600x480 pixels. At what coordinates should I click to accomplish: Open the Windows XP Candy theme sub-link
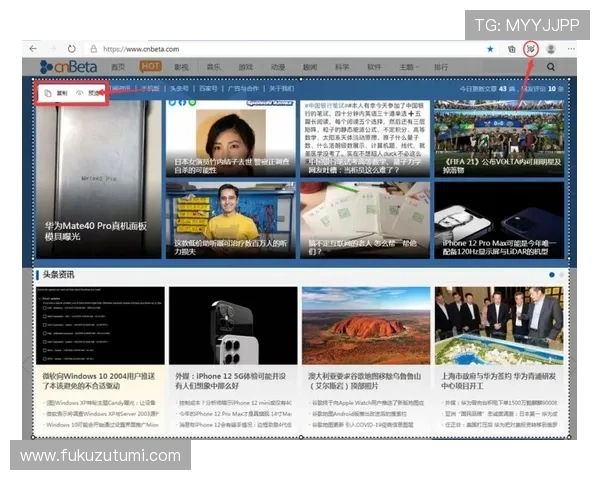point(101,403)
